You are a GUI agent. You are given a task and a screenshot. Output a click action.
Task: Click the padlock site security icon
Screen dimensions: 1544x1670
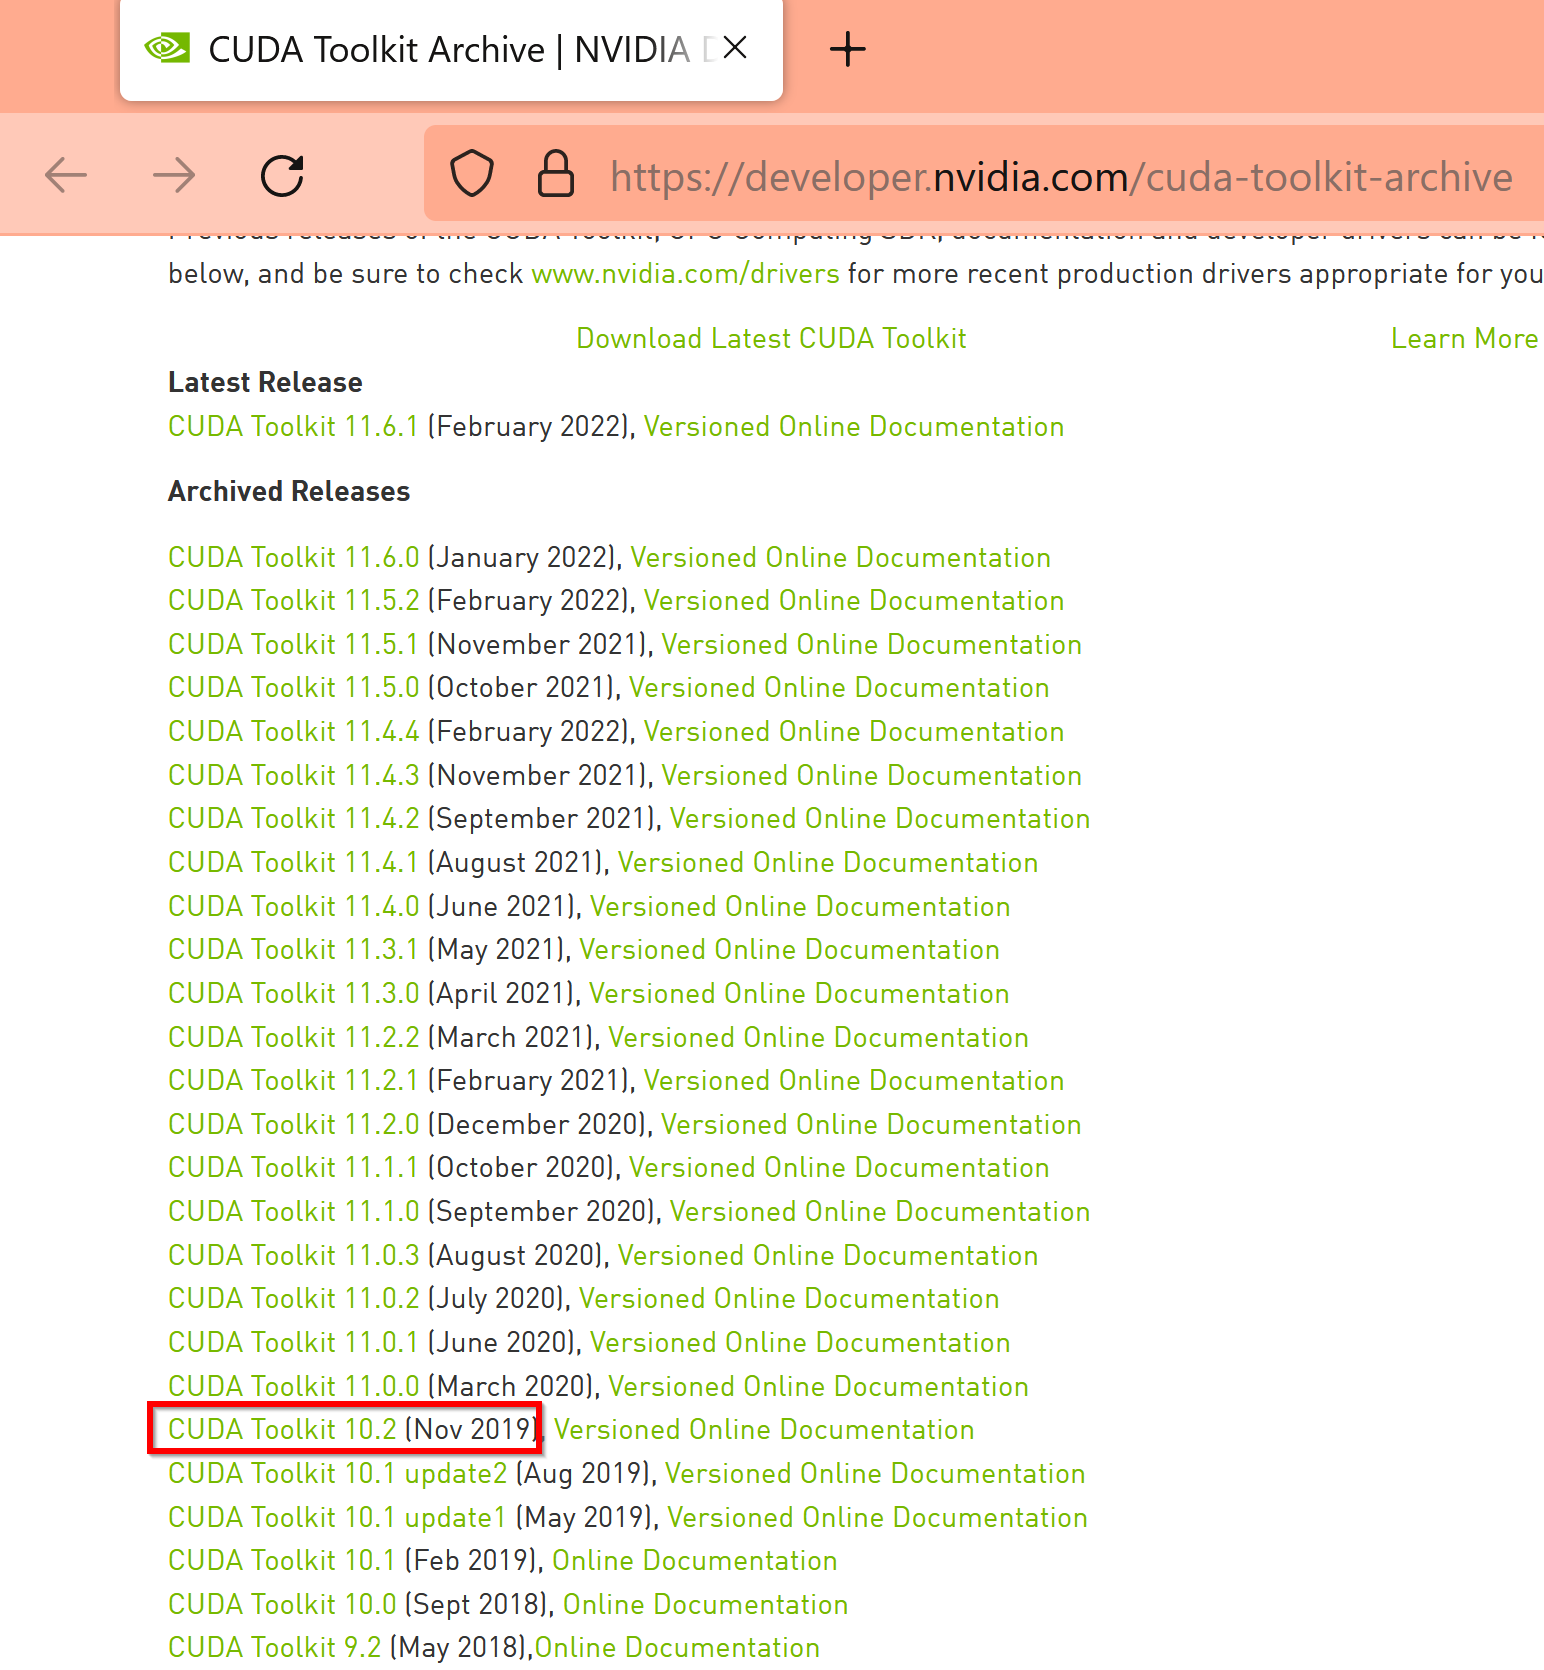click(556, 174)
